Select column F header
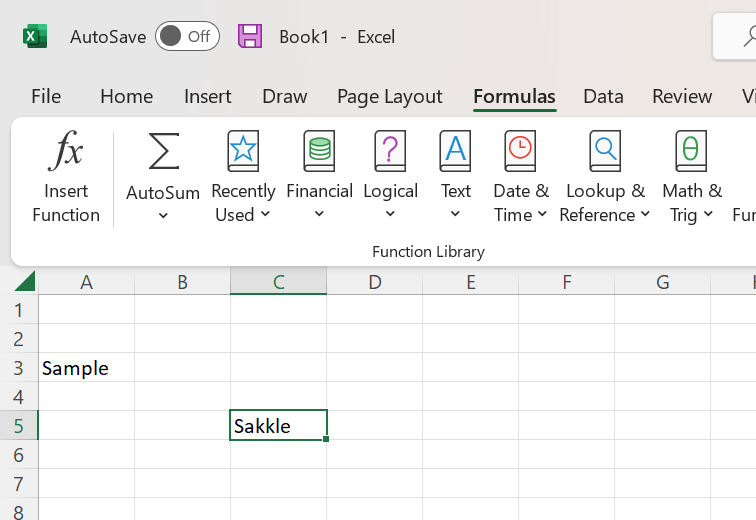The width and height of the screenshot is (756, 520). pos(567,282)
